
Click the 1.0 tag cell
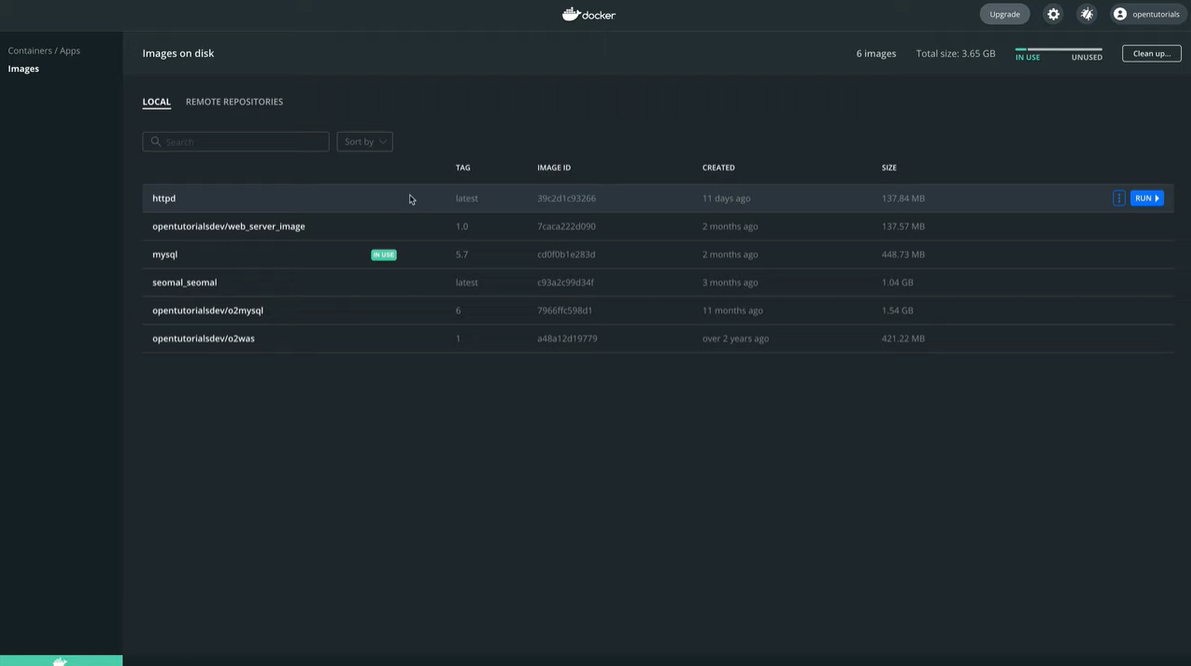point(462,226)
